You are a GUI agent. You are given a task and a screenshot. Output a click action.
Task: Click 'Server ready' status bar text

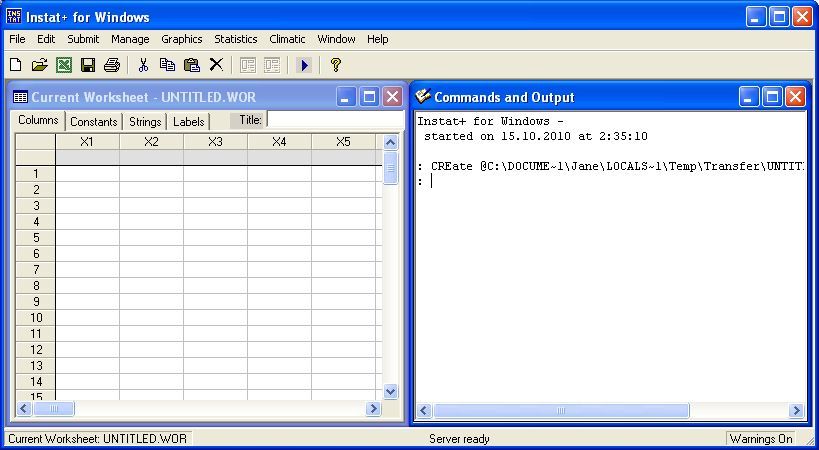tap(459, 439)
